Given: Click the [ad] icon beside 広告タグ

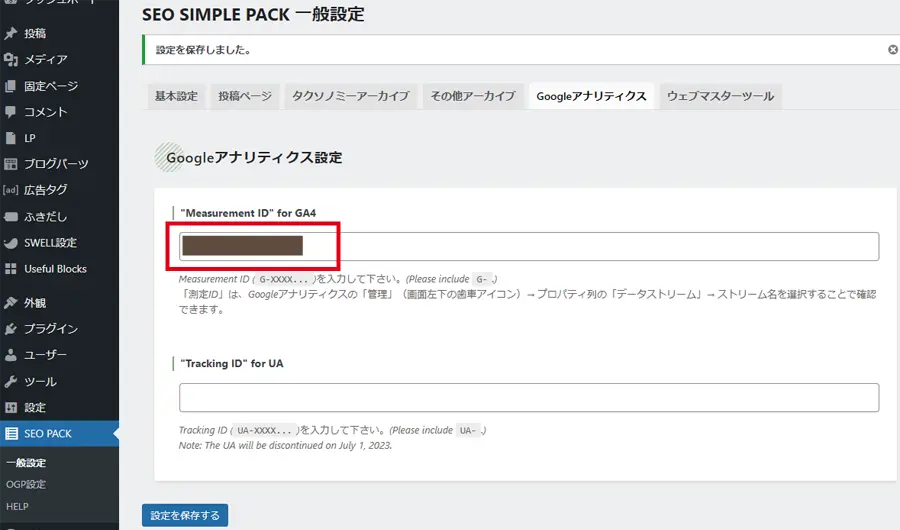Looking at the screenshot, I should click(x=11, y=189).
